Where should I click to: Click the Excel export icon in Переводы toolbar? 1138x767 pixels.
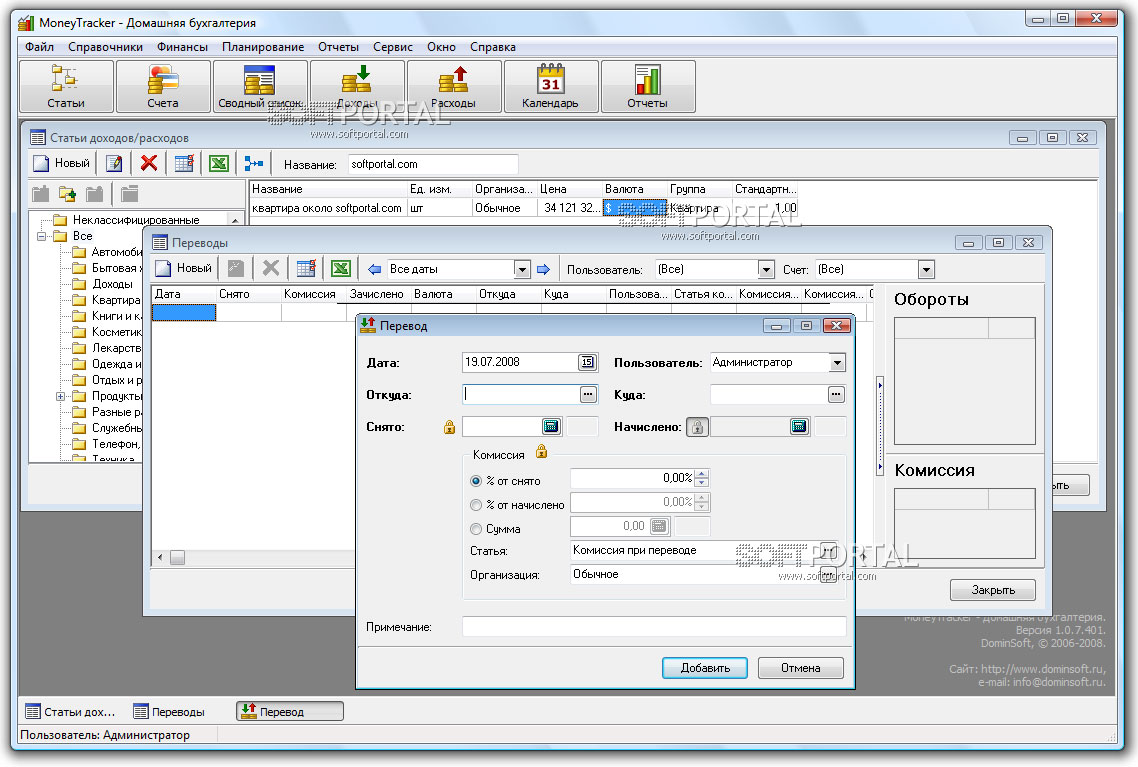(341, 269)
